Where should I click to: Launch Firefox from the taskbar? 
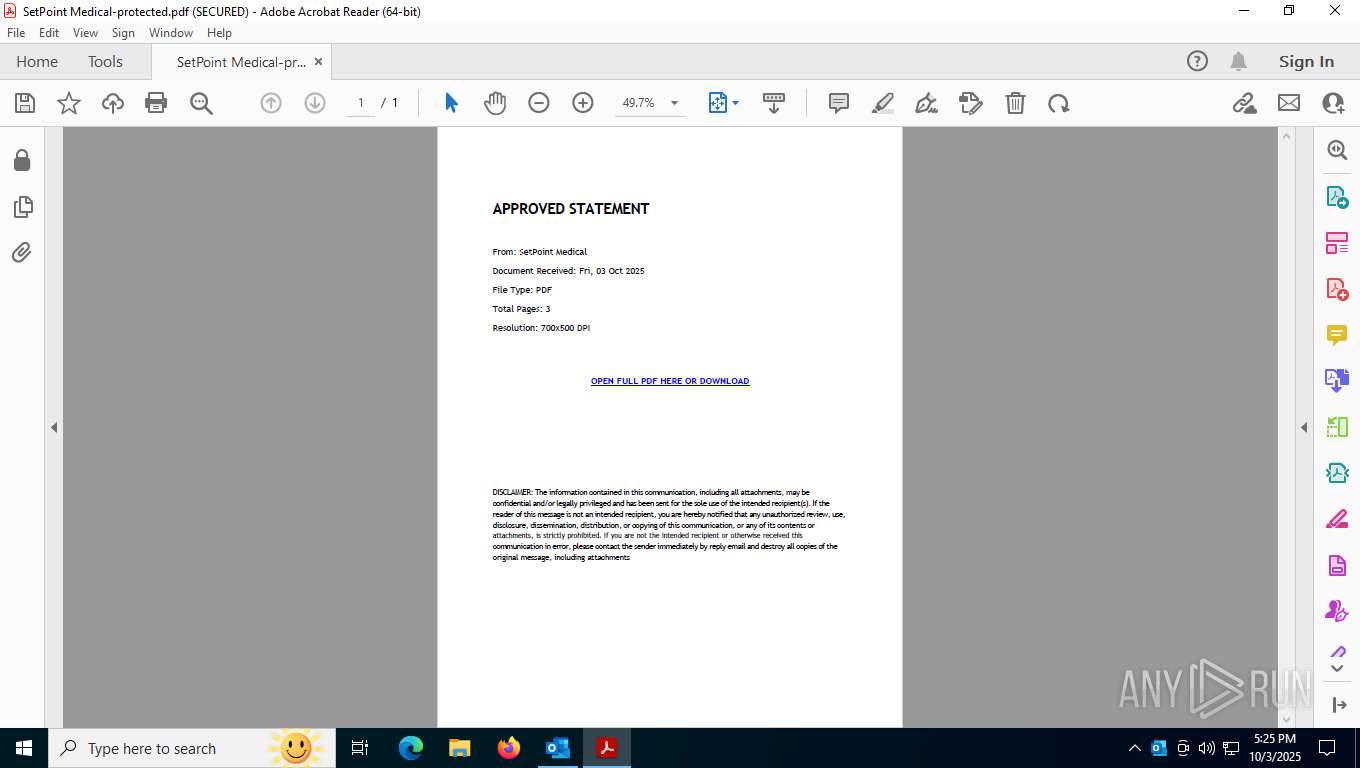[x=509, y=748]
